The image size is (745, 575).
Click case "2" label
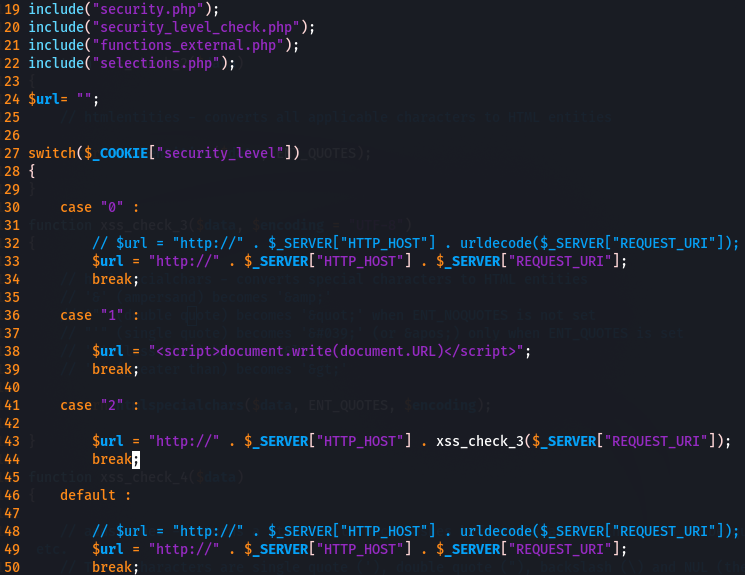(100, 405)
